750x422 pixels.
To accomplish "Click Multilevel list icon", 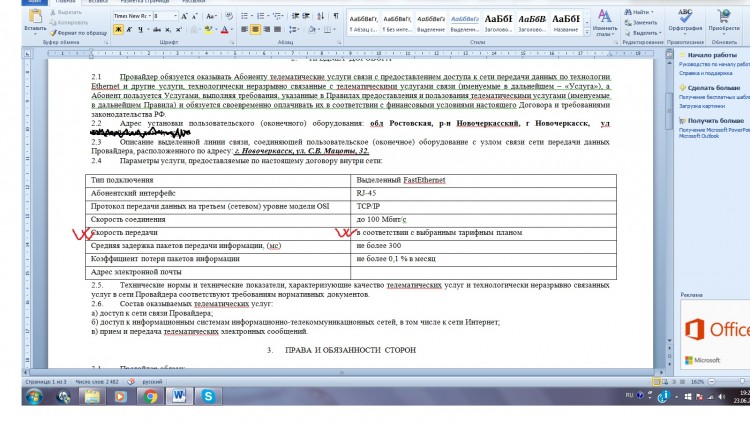I will [x=277, y=16].
